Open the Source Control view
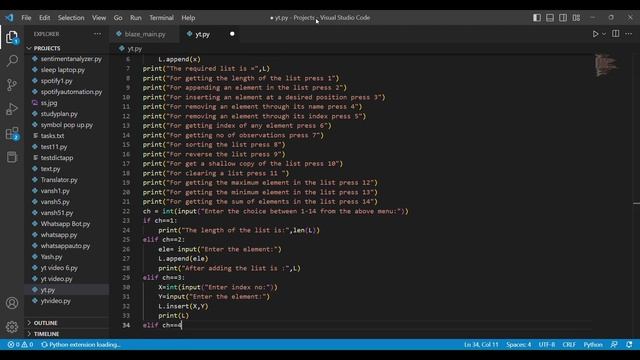Viewport: 640px width, 360px height. (x=12, y=85)
